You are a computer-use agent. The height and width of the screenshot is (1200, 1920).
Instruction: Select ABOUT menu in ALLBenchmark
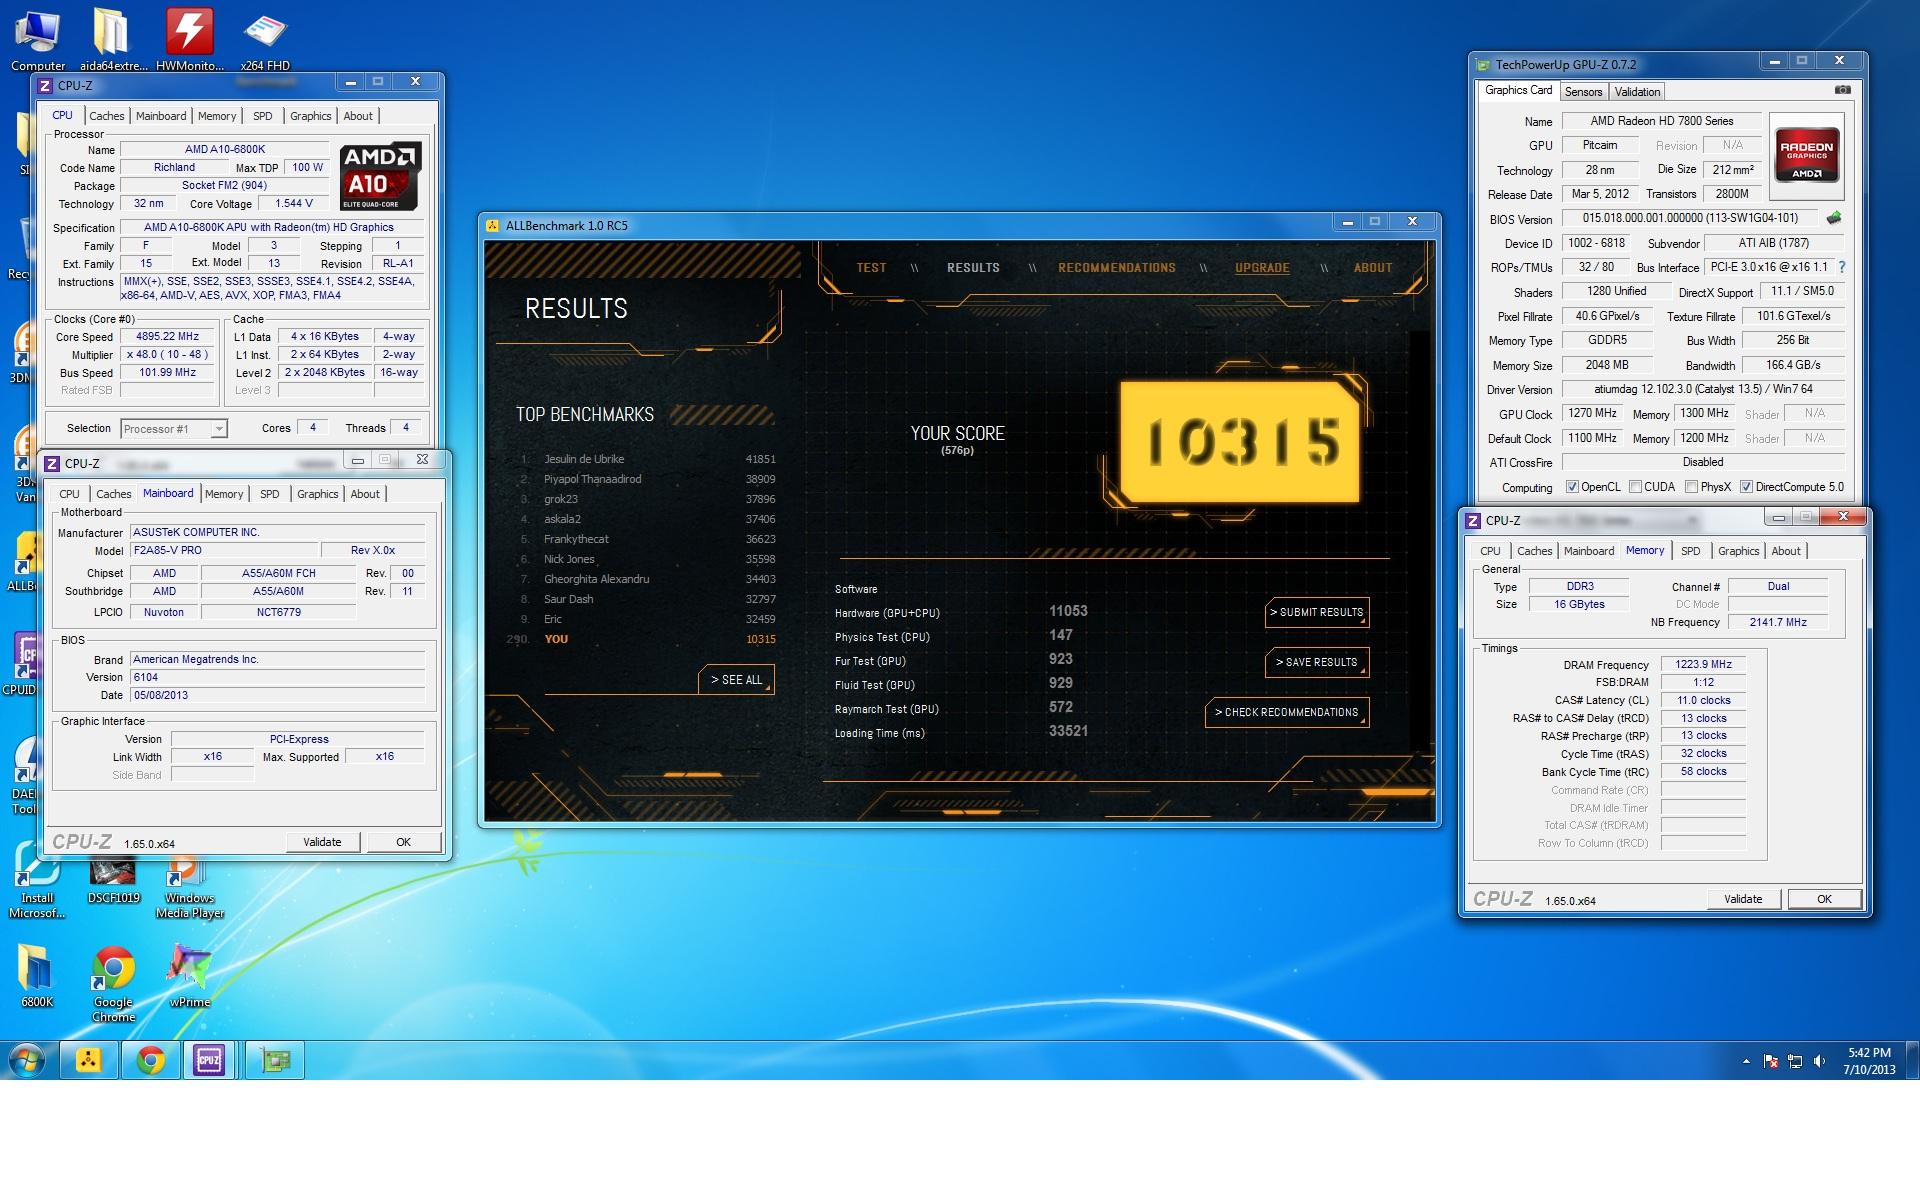pyautogui.click(x=1373, y=268)
